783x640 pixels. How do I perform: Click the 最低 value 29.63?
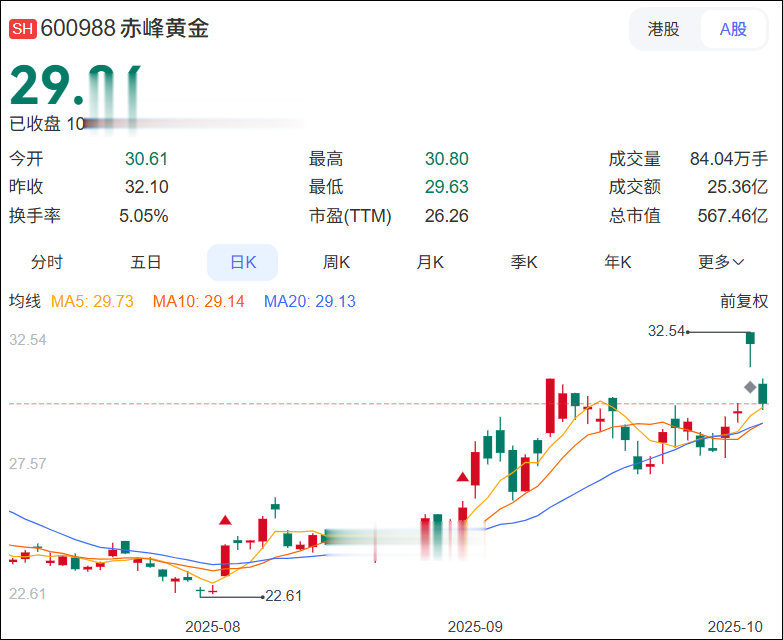[446, 187]
